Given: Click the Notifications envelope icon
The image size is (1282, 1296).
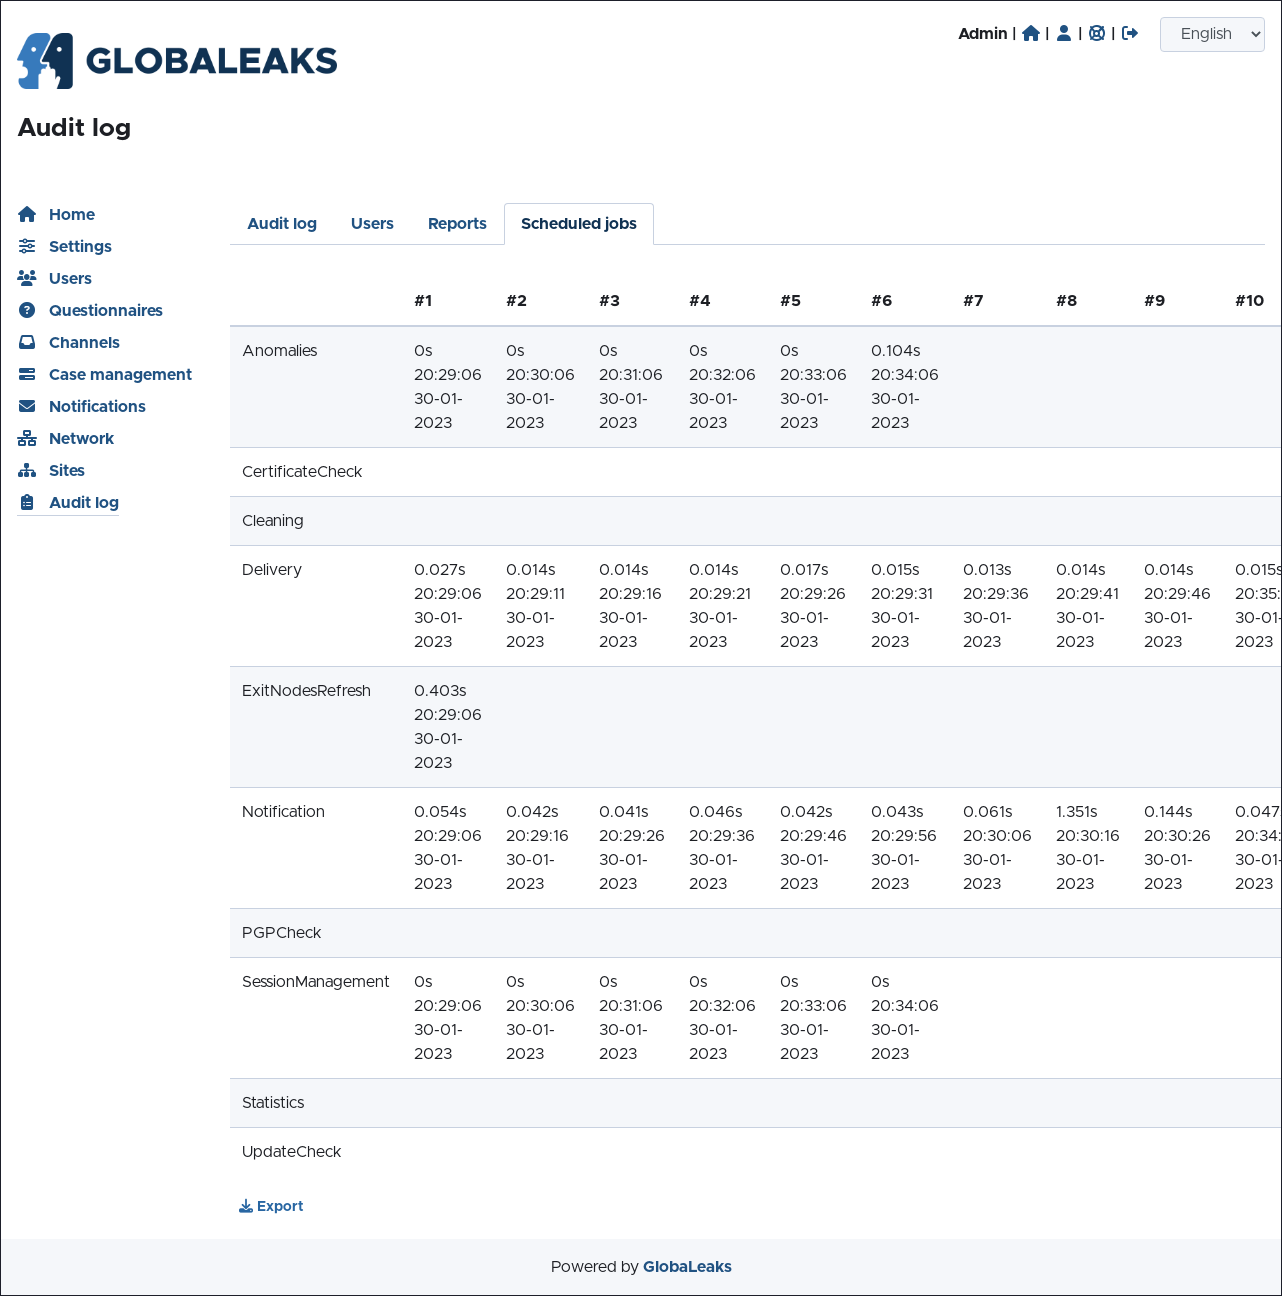Looking at the screenshot, I should pos(27,406).
